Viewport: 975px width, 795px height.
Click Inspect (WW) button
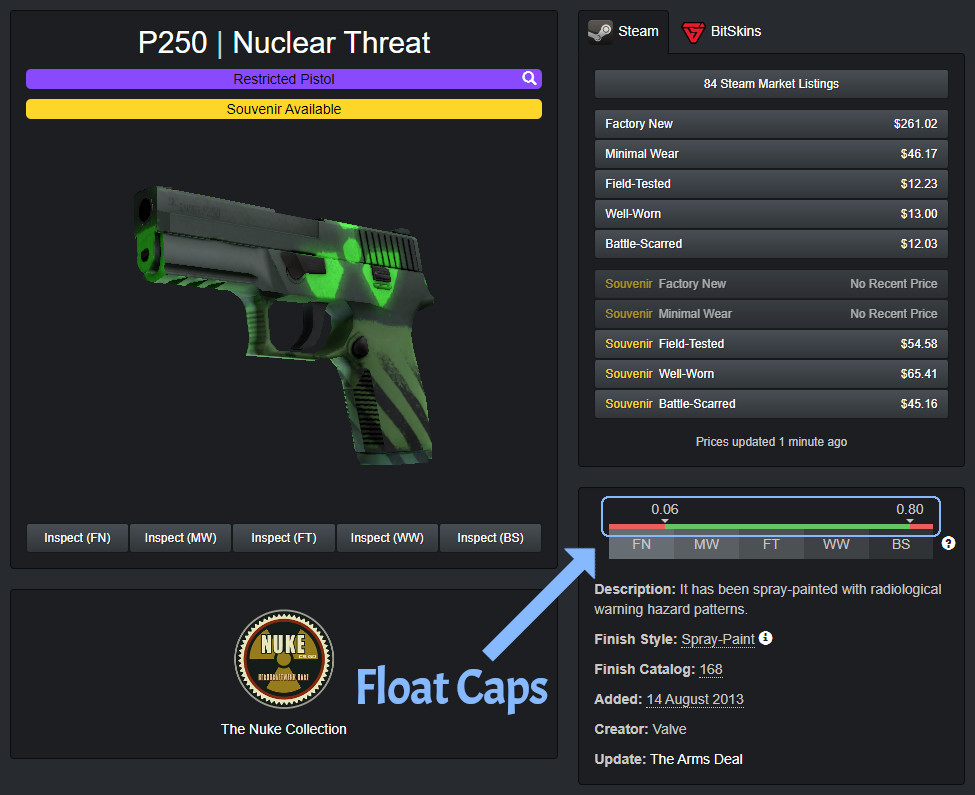point(387,538)
